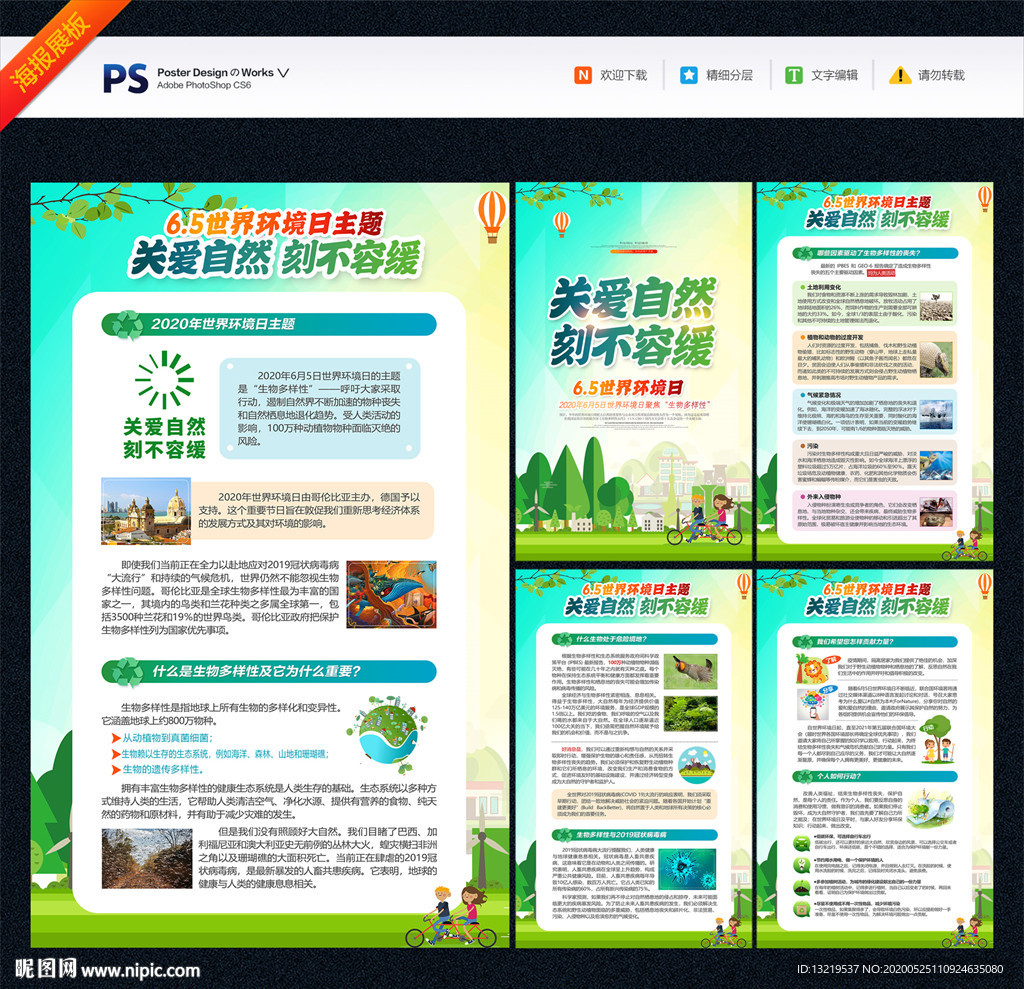Viewport: 1024px width, 989px height.
Task: Click the 欢迎下载 label
Action: [x=623, y=75]
